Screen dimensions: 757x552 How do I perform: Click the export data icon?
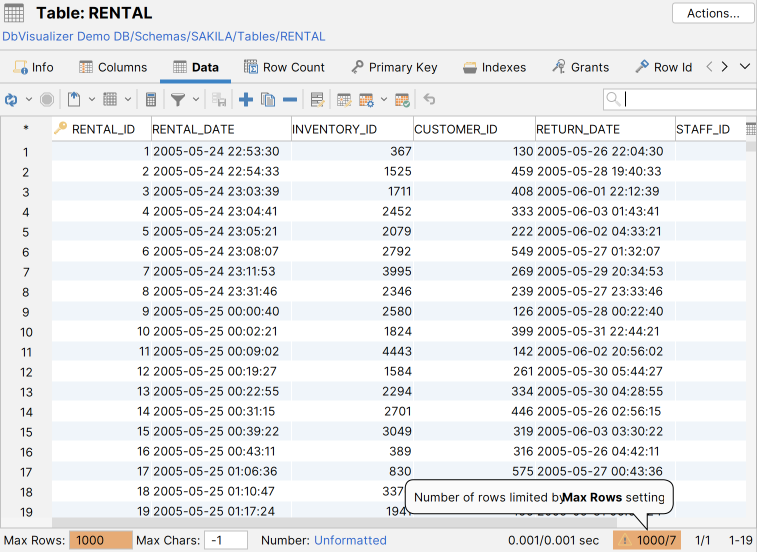tap(74, 100)
